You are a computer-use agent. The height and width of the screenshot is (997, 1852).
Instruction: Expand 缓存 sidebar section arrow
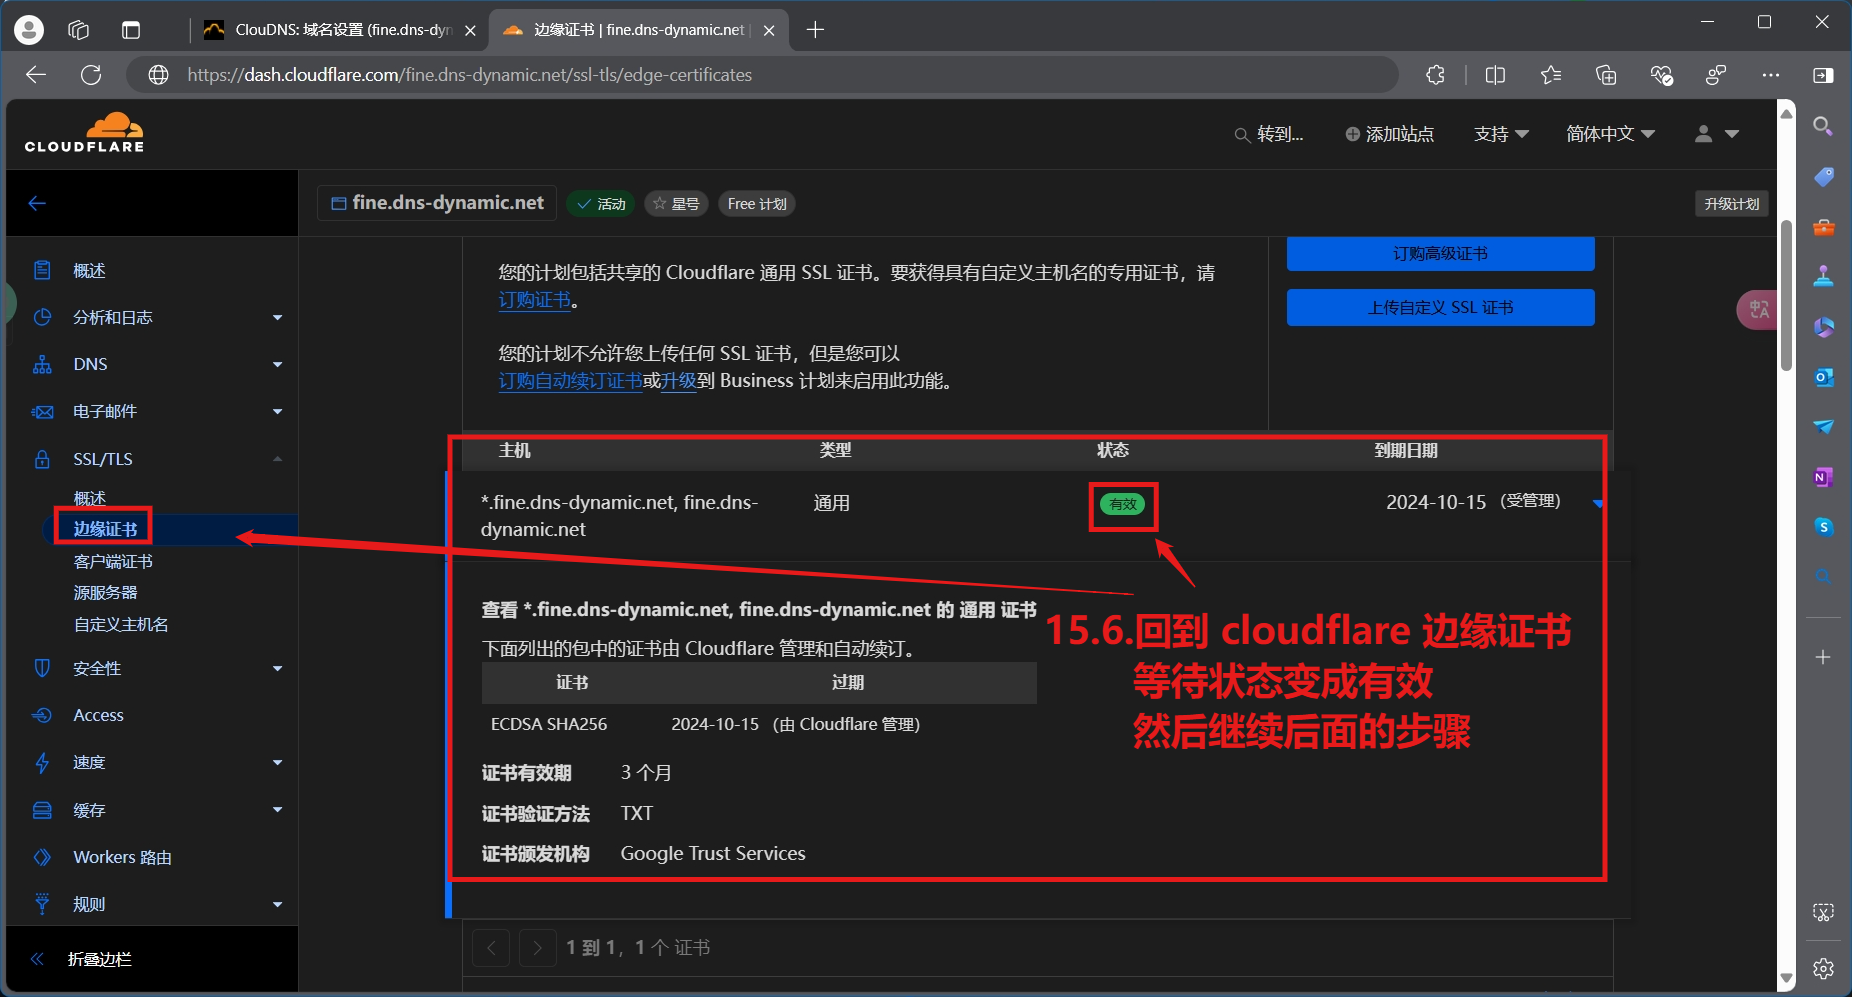(x=277, y=810)
